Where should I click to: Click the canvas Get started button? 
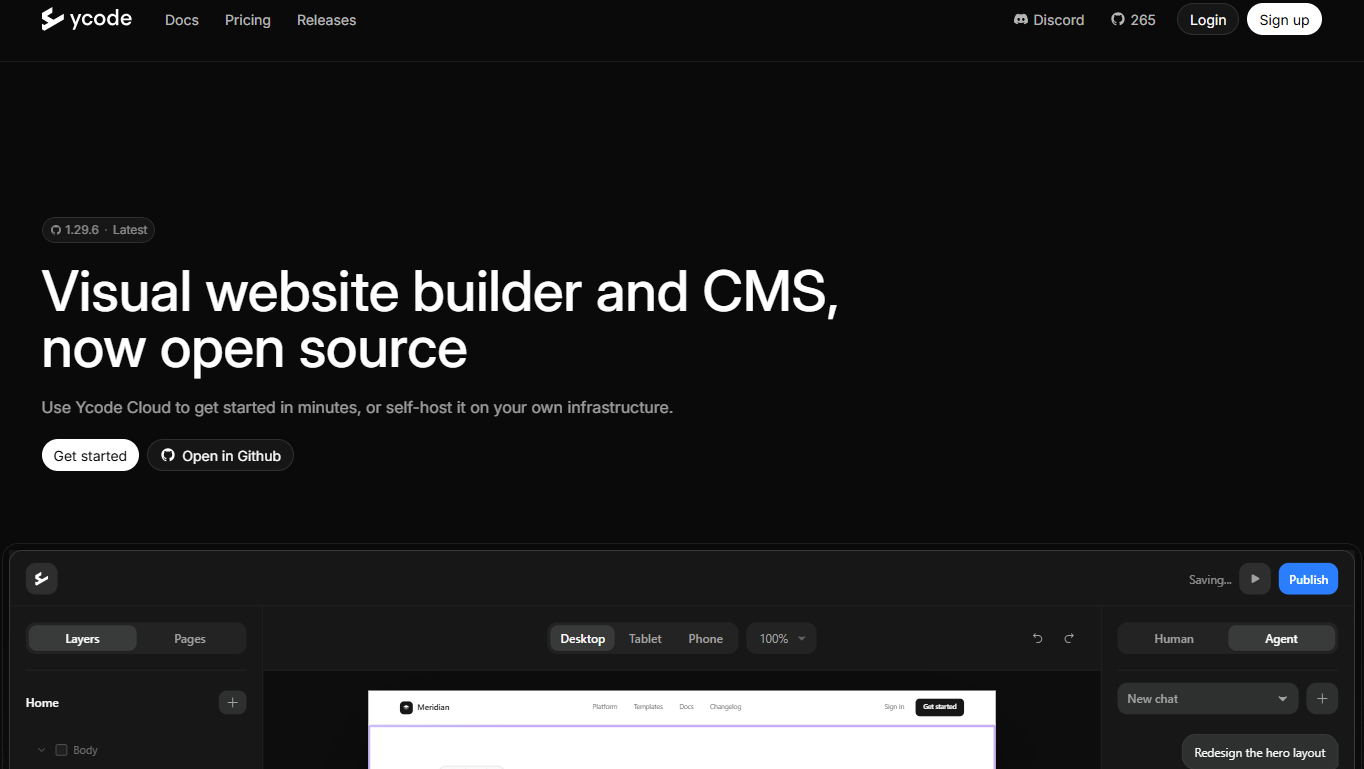(940, 707)
